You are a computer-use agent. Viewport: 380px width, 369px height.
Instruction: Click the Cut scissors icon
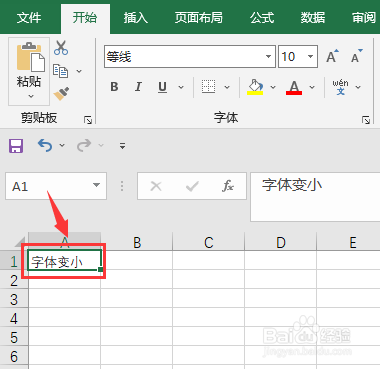(x=61, y=48)
